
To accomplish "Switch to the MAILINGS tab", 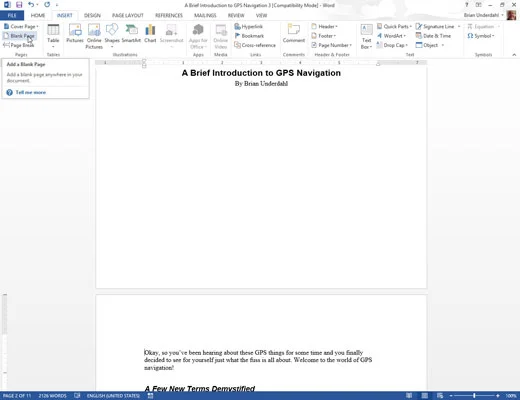I will 205,15.
